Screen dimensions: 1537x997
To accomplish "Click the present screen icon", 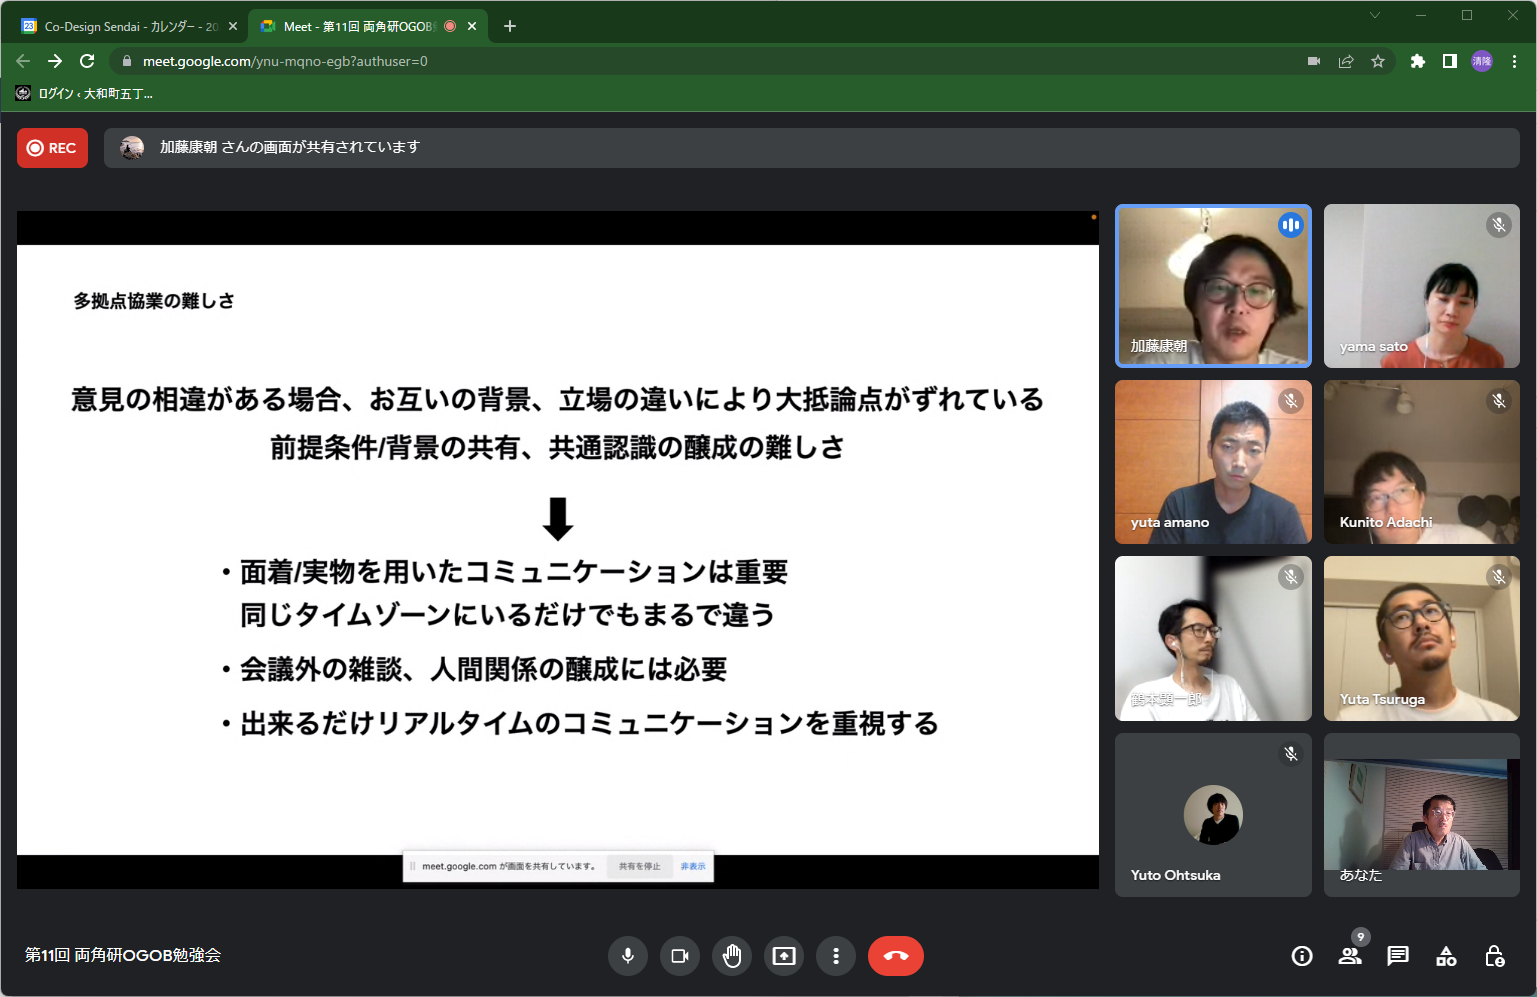I will [x=784, y=956].
